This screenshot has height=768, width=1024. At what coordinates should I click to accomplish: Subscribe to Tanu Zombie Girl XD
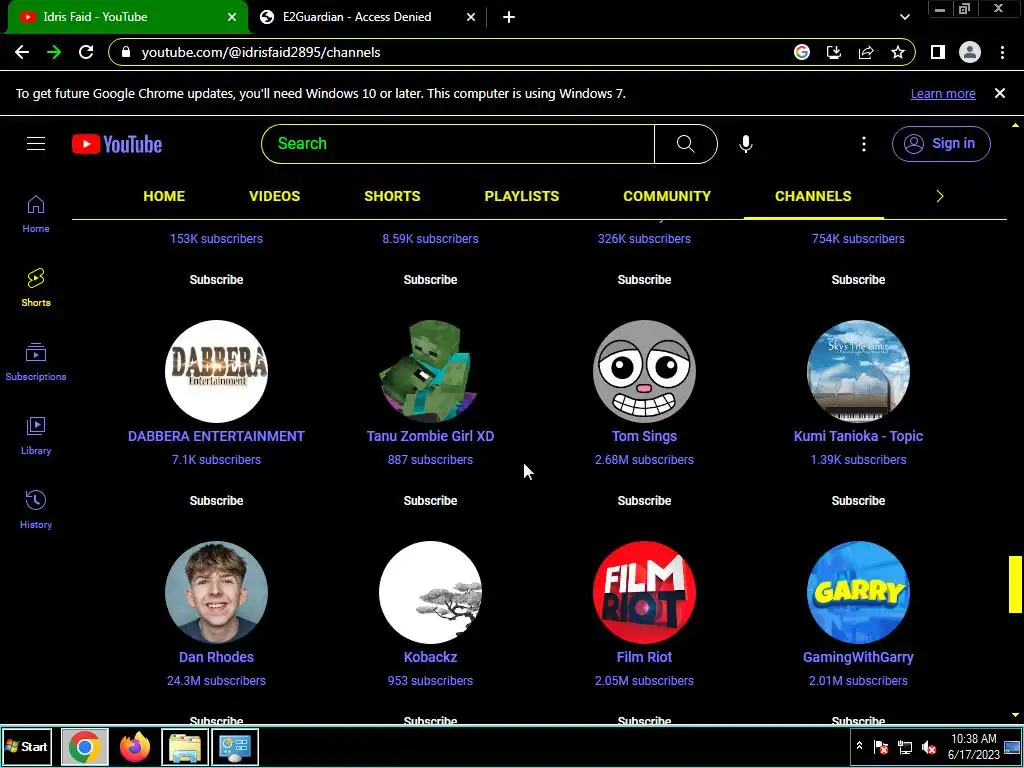tap(430, 501)
